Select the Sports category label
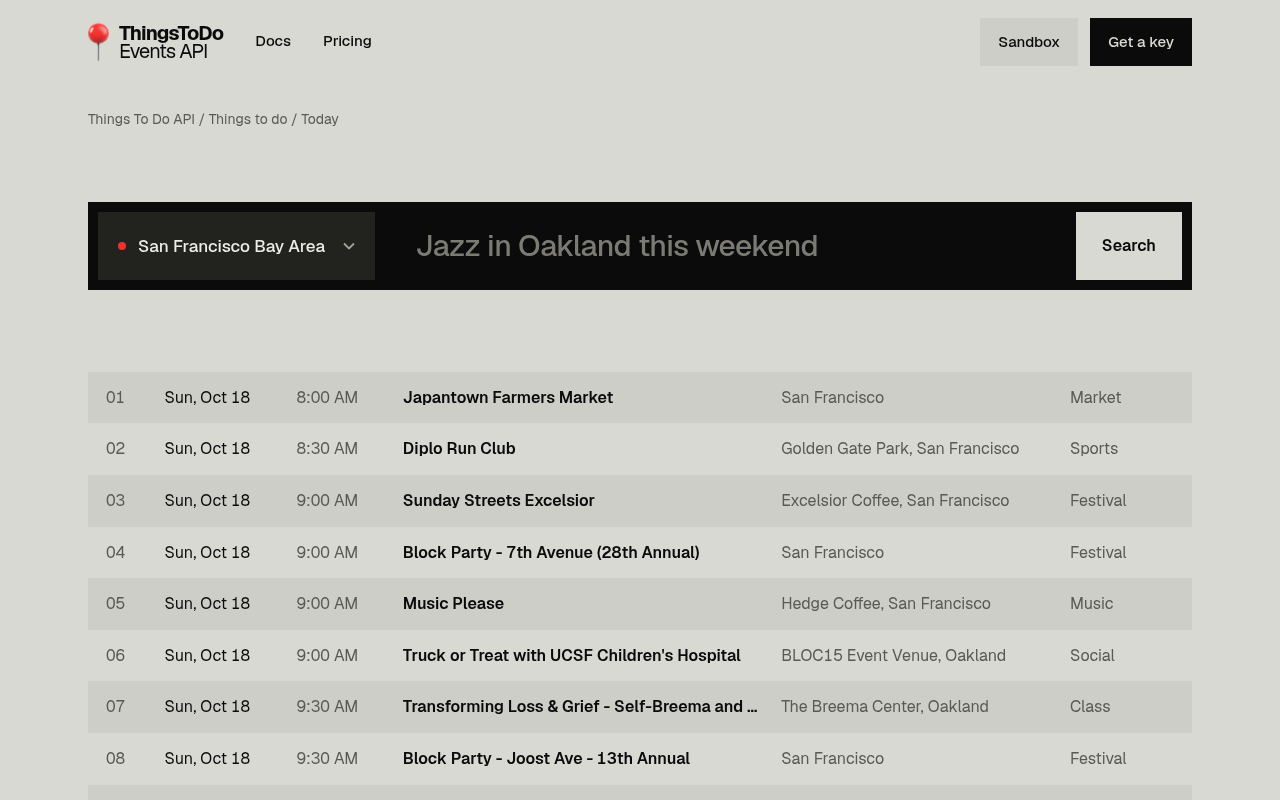 click(x=1094, y=449)
